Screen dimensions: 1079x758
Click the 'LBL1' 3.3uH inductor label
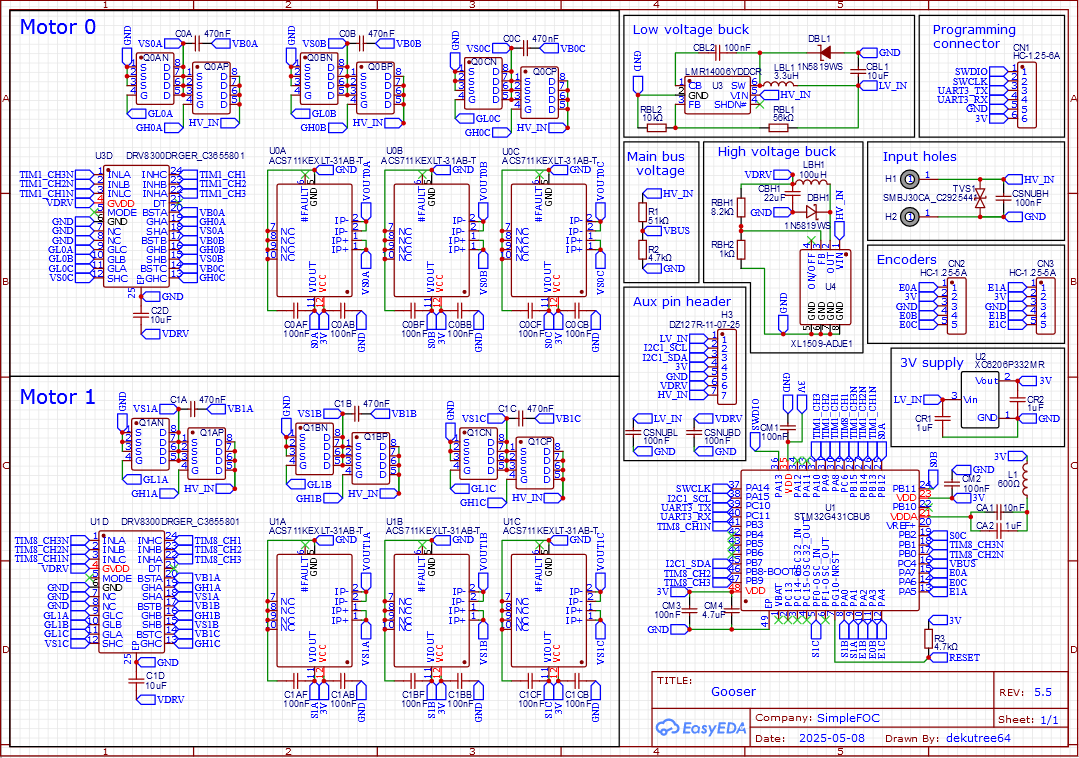tap(784, 67)
